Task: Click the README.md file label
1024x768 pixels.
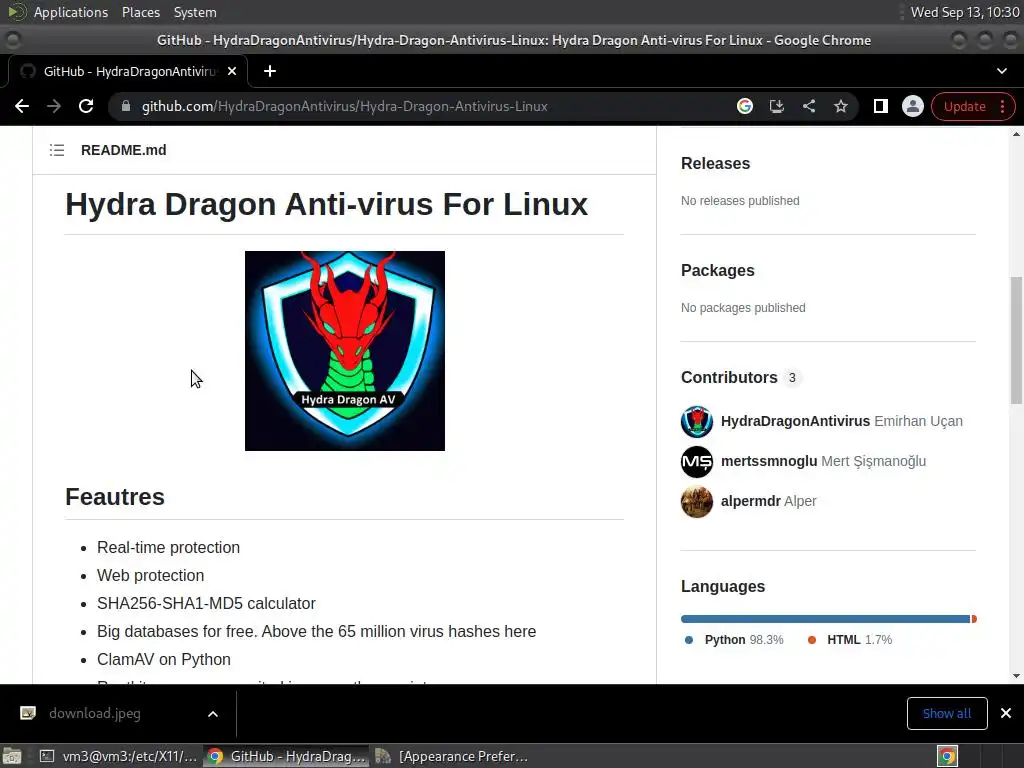Action: [123, 150]
